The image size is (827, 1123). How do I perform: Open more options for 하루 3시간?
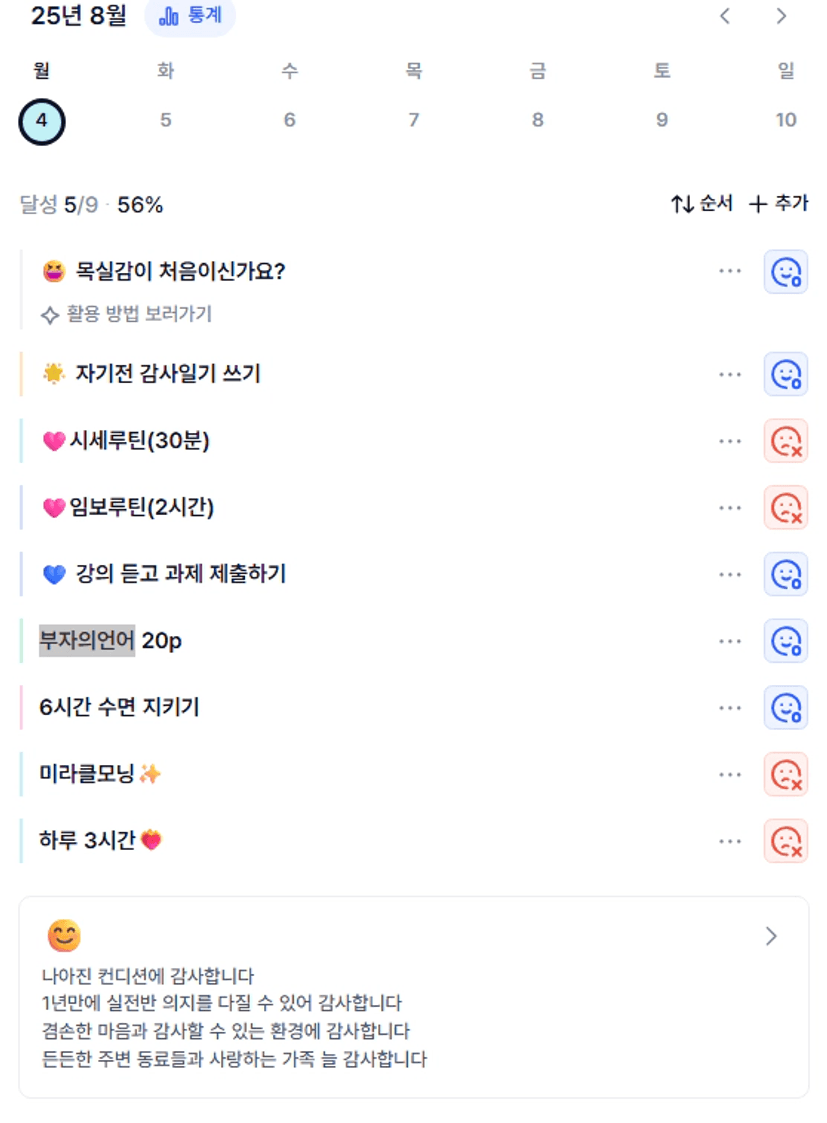coord(730,841)
